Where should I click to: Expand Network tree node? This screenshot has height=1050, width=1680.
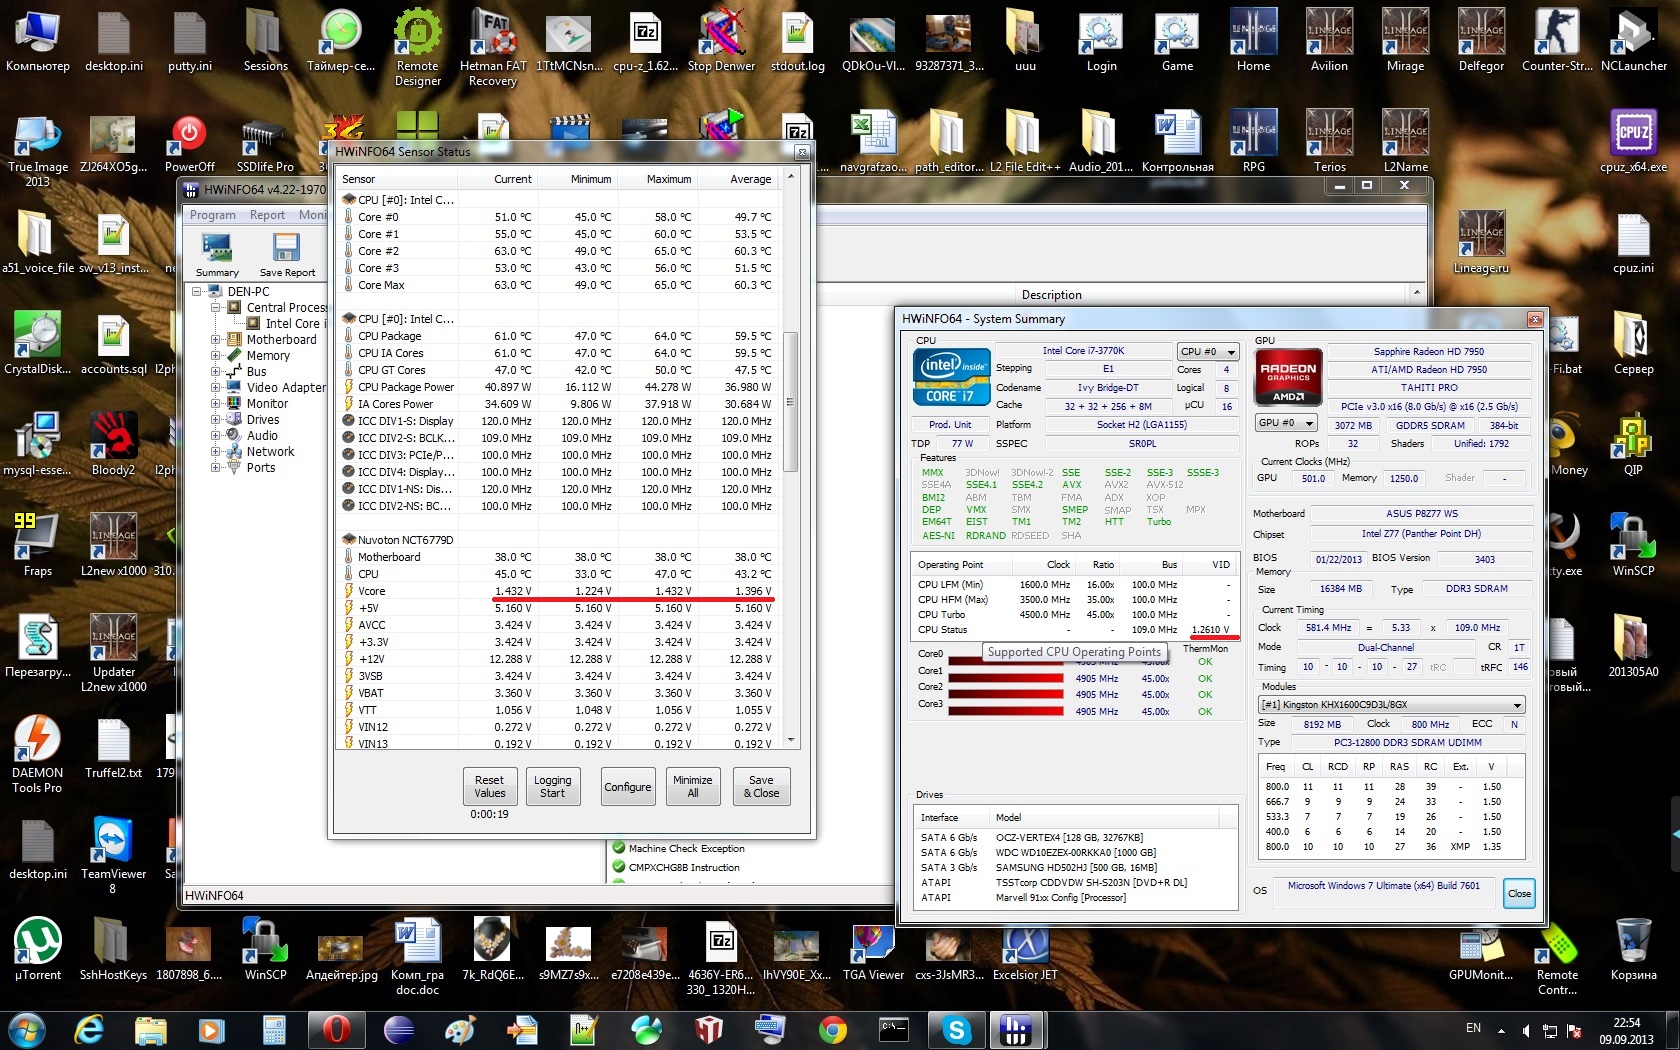click(216, 452)
